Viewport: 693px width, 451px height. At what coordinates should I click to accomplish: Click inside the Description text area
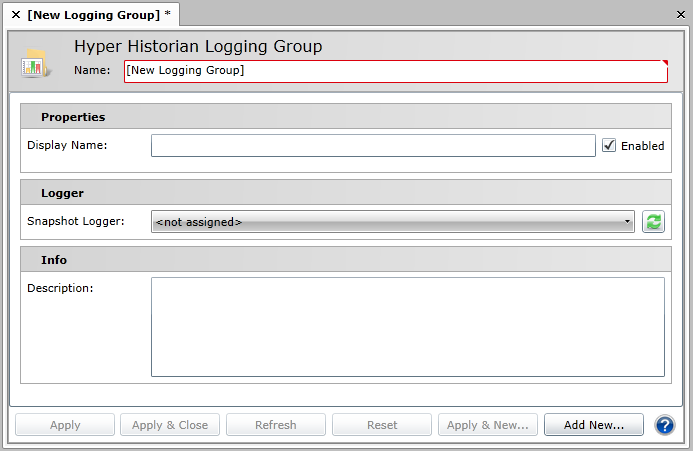[x=407, y=326]
